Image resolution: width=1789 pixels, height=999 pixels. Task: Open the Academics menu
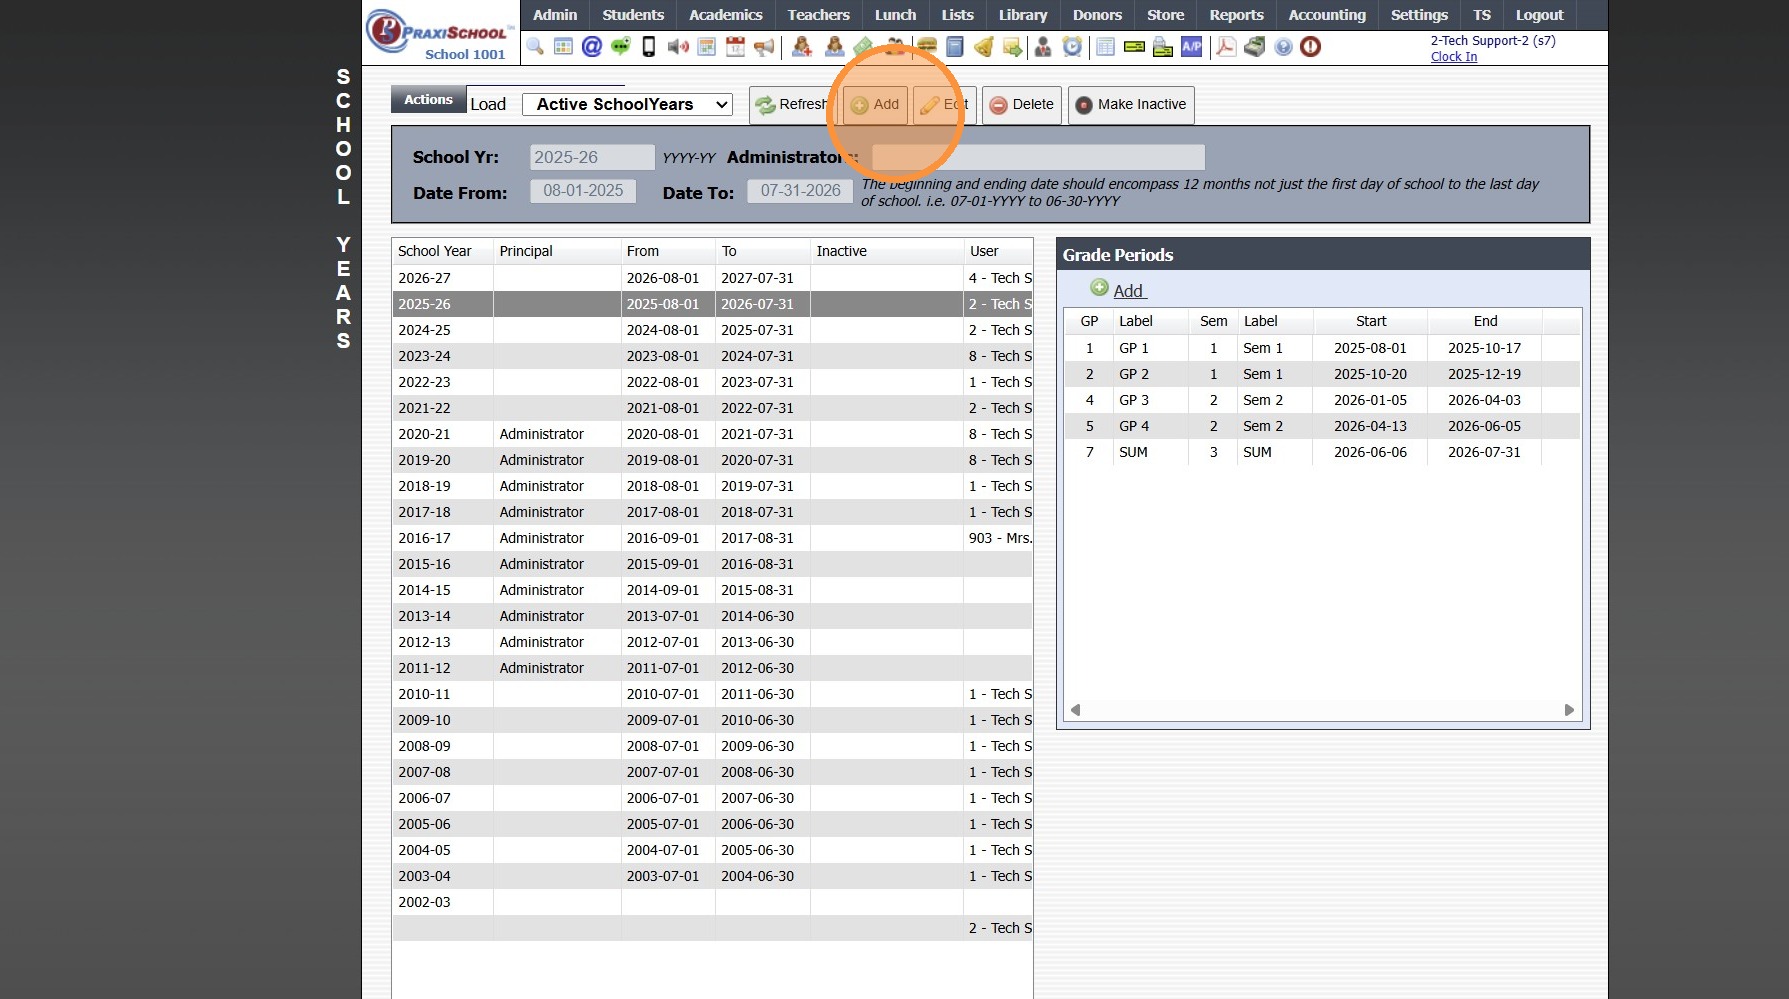(x=725, y=15)
